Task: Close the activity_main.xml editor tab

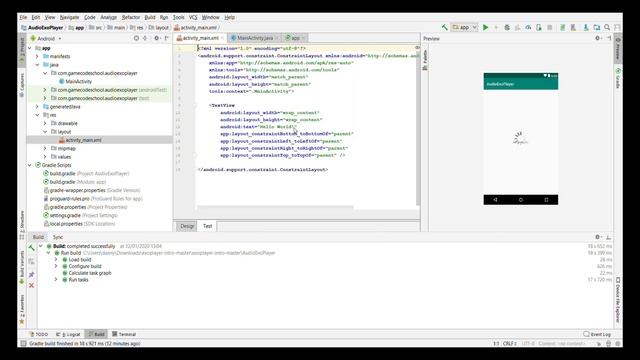Action: (x=222, y=38)
